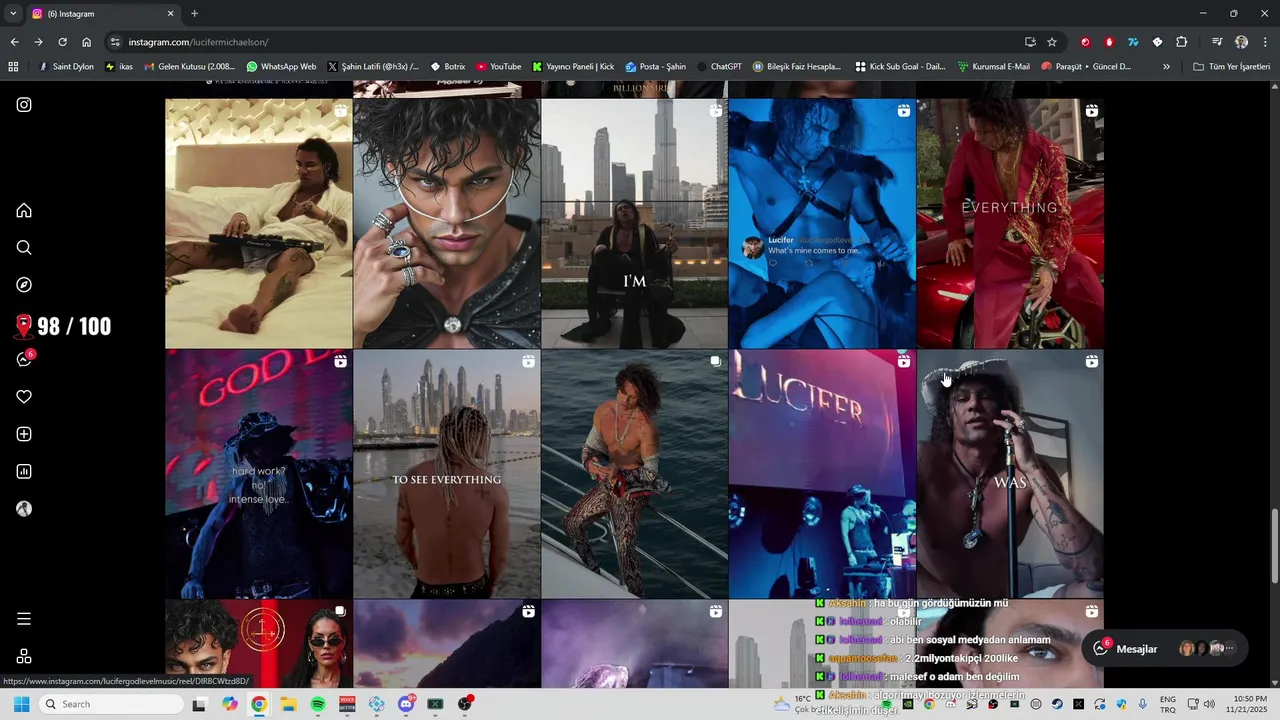Click the browser Home button
The image size is (1280, 720).
pos(86,42)
